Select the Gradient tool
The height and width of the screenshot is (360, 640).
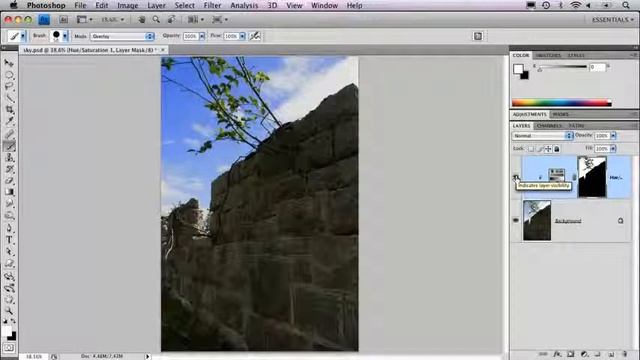(9, 192)
